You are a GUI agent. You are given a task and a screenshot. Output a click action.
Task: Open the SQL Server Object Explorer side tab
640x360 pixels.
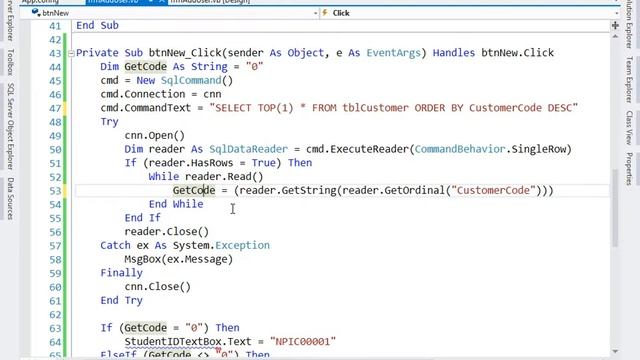pos(11,126)
